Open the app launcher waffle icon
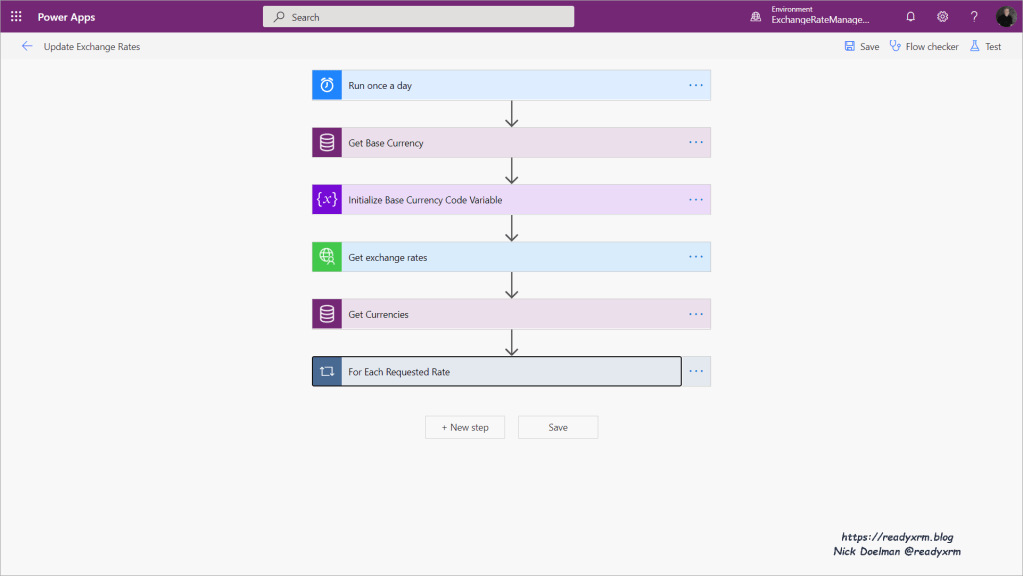 16,17
